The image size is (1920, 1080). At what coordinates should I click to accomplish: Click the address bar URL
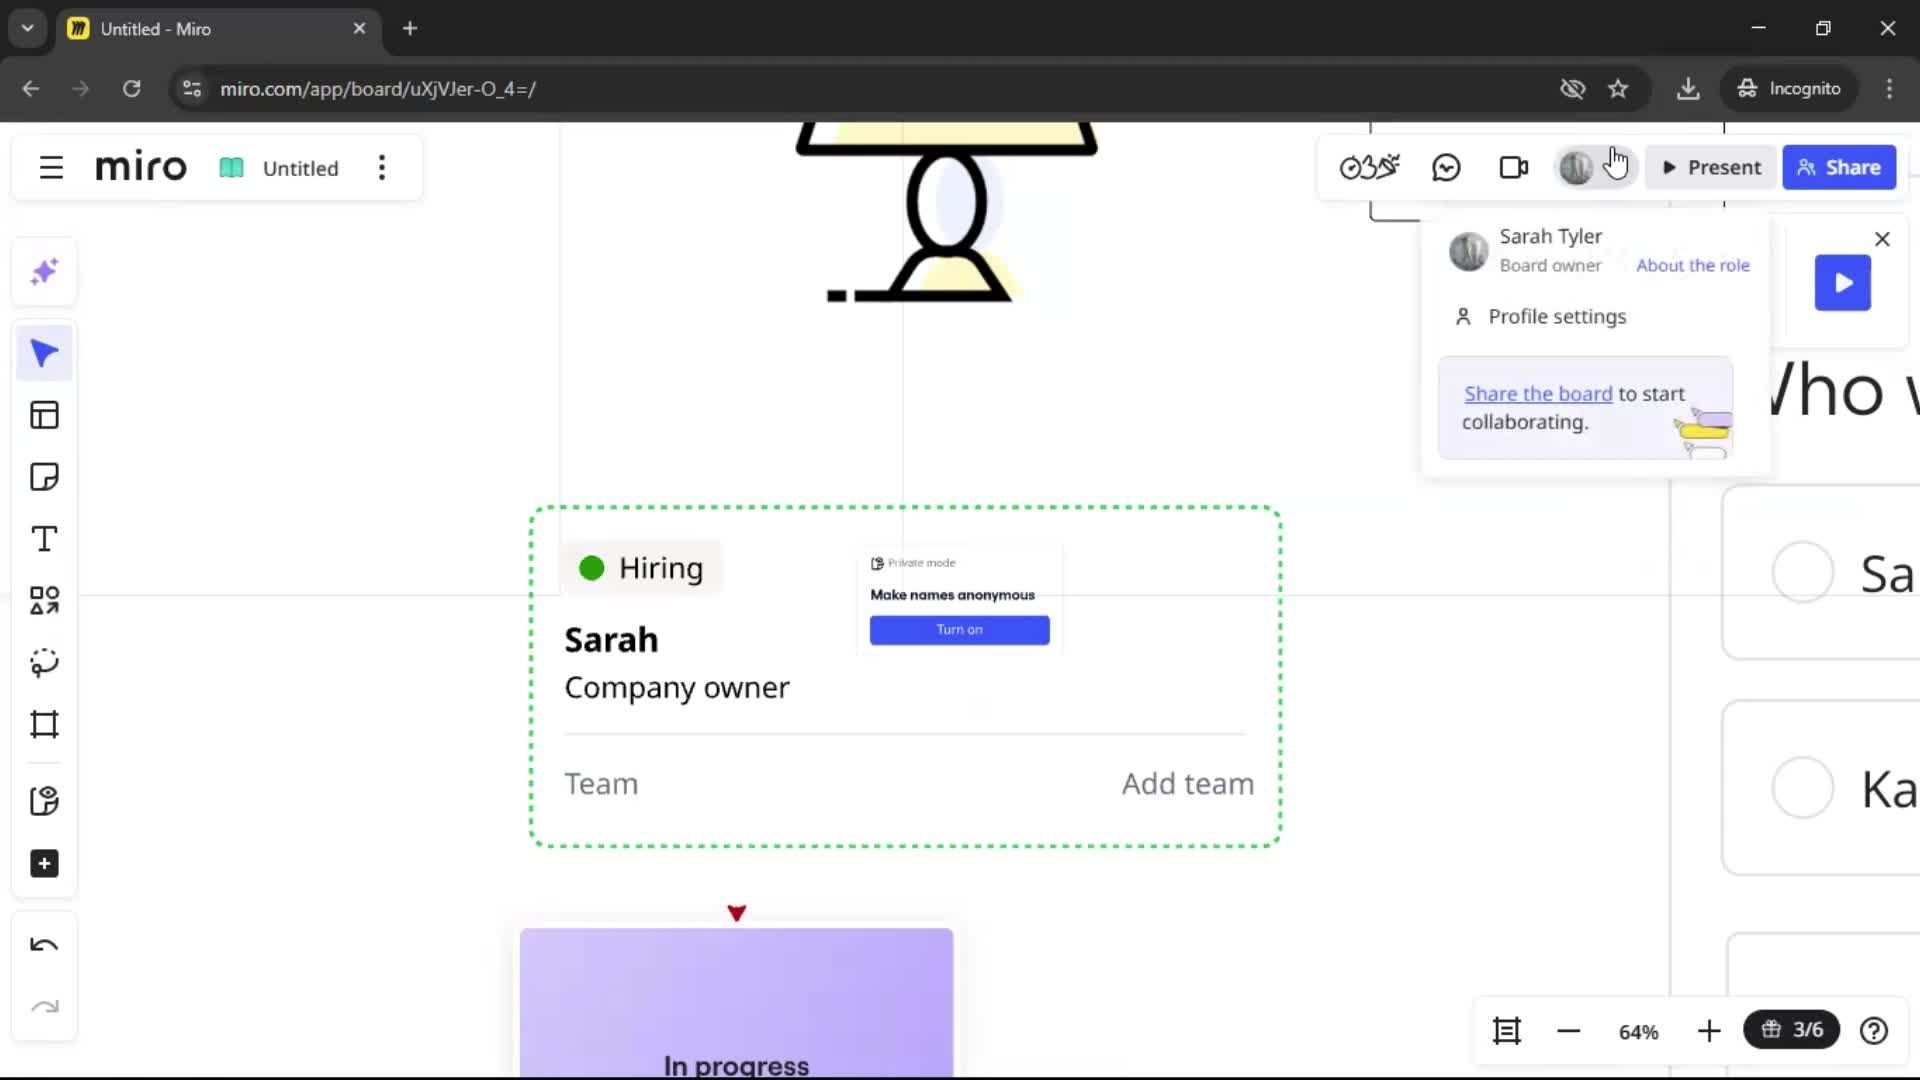point(378,89)
